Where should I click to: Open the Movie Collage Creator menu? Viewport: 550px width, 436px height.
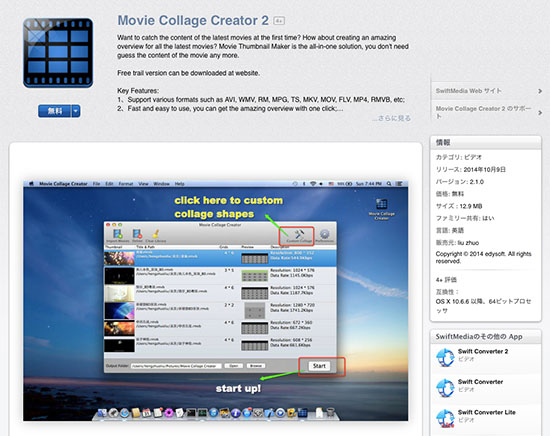click(63, 184)
